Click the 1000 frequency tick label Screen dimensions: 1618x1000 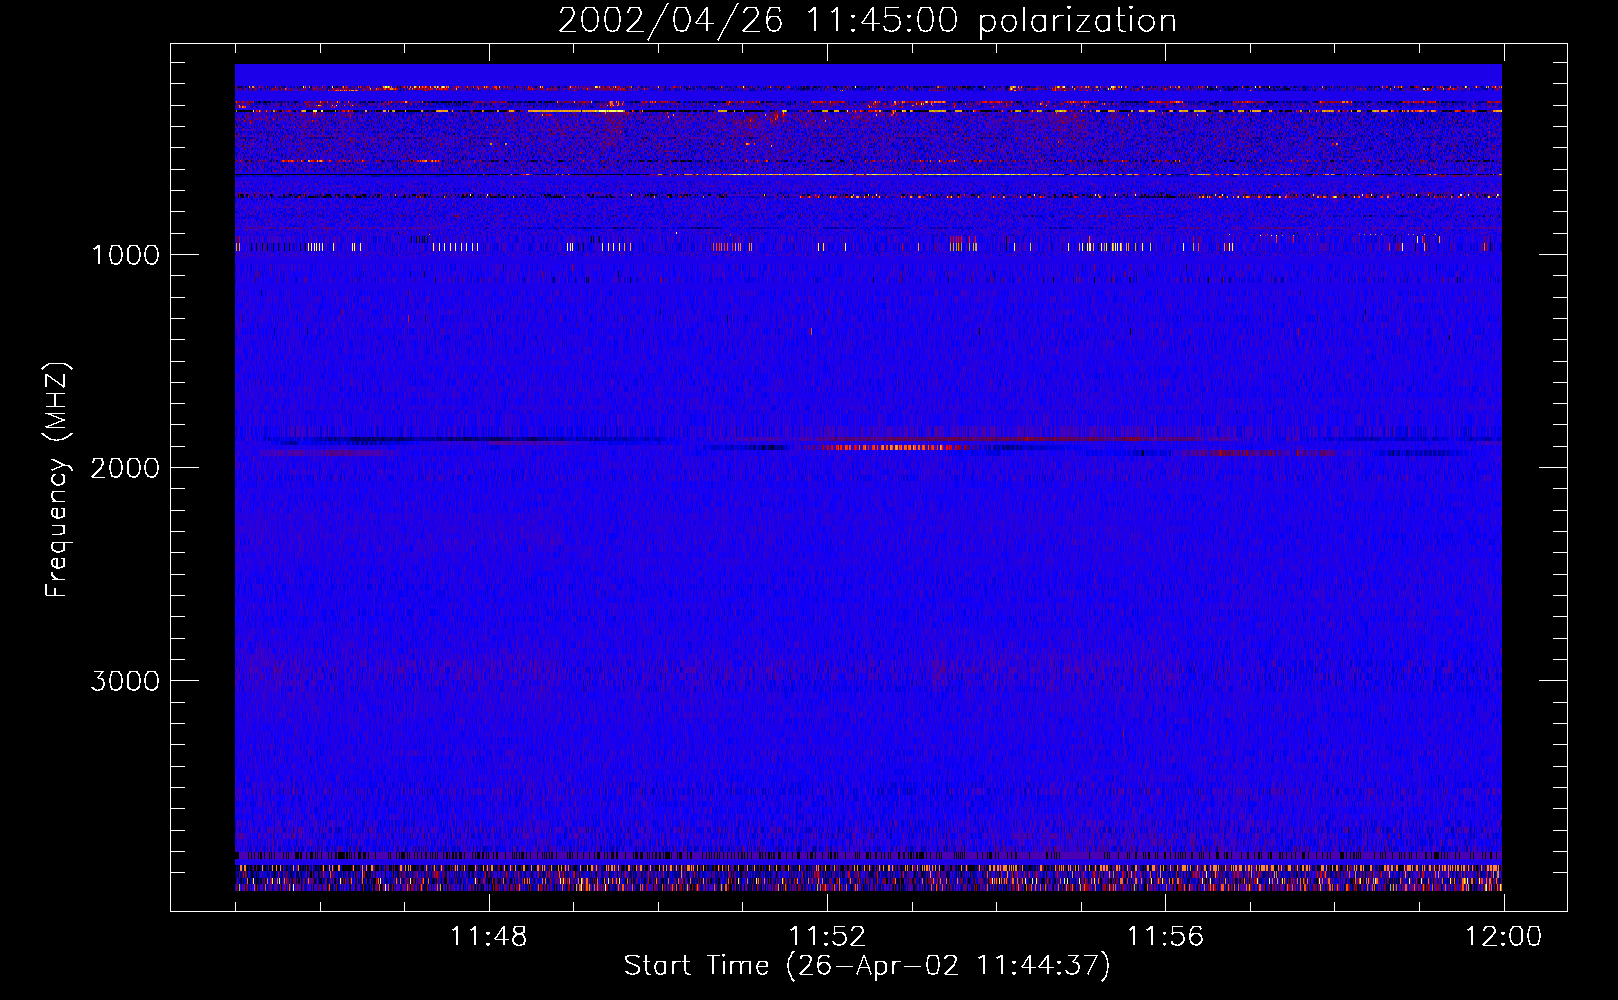point(125,255)
